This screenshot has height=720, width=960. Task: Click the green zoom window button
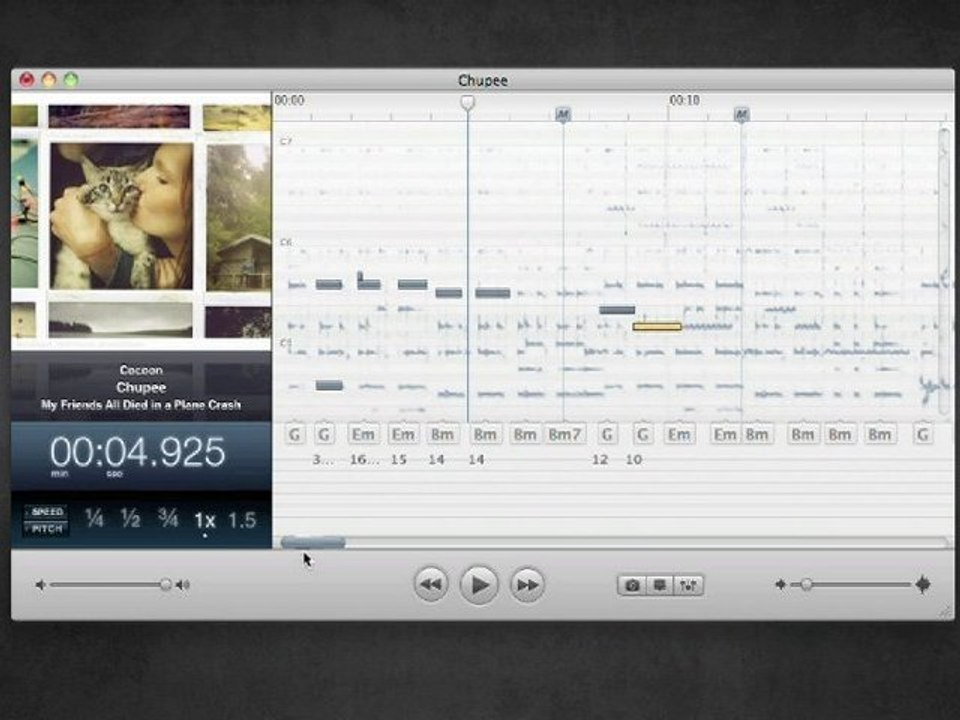point(72,80)
